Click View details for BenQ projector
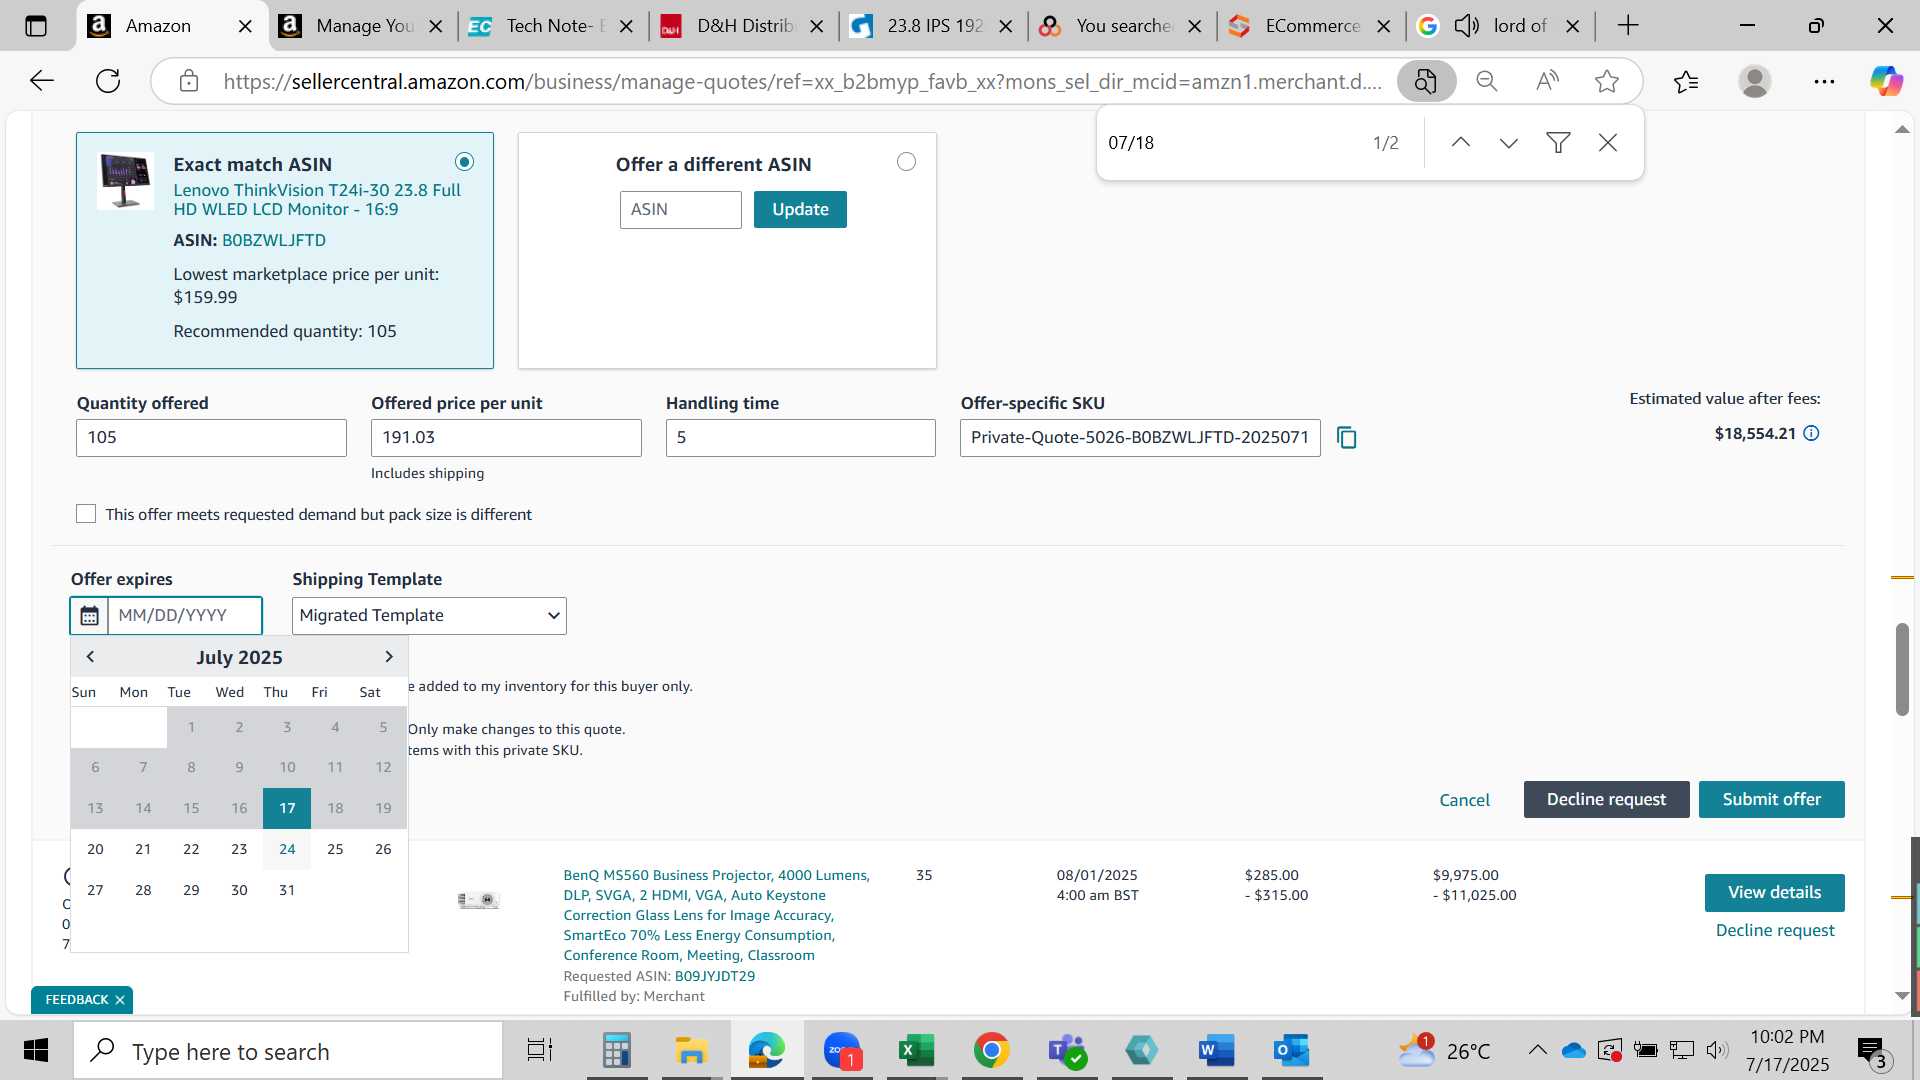 (1774, 893)
